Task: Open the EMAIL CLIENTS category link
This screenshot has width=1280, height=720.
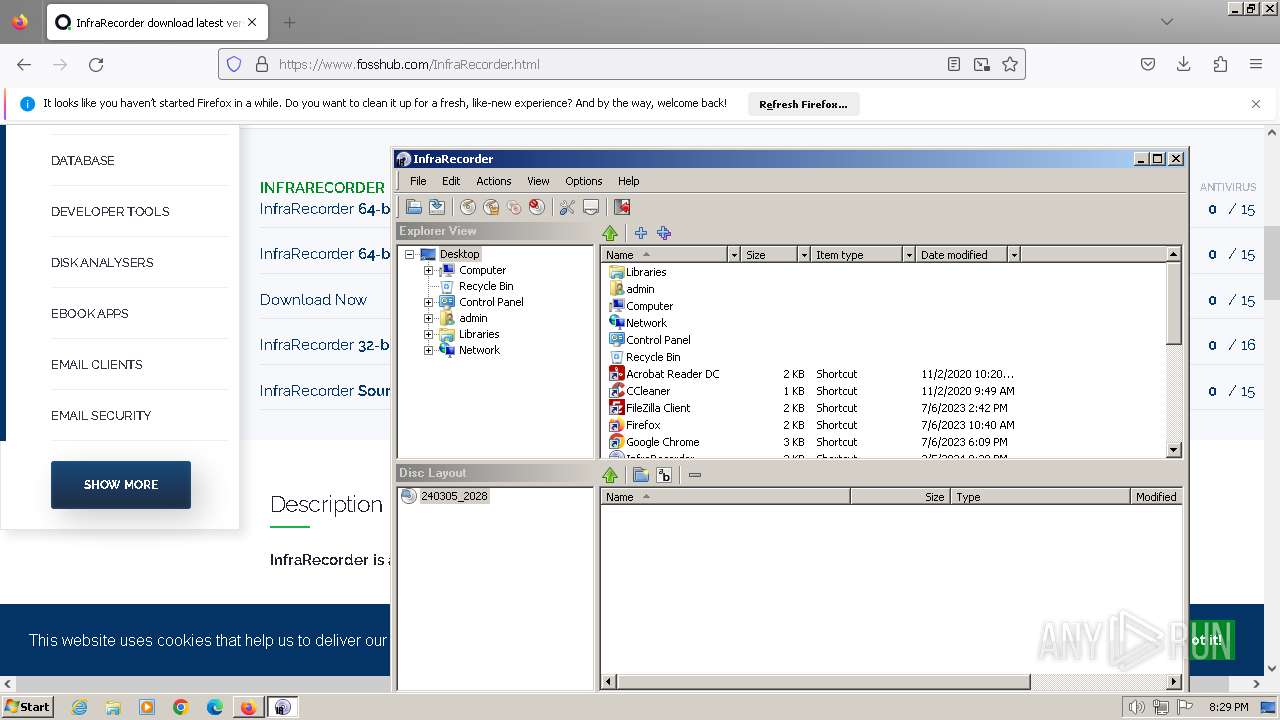Action: 97,364
